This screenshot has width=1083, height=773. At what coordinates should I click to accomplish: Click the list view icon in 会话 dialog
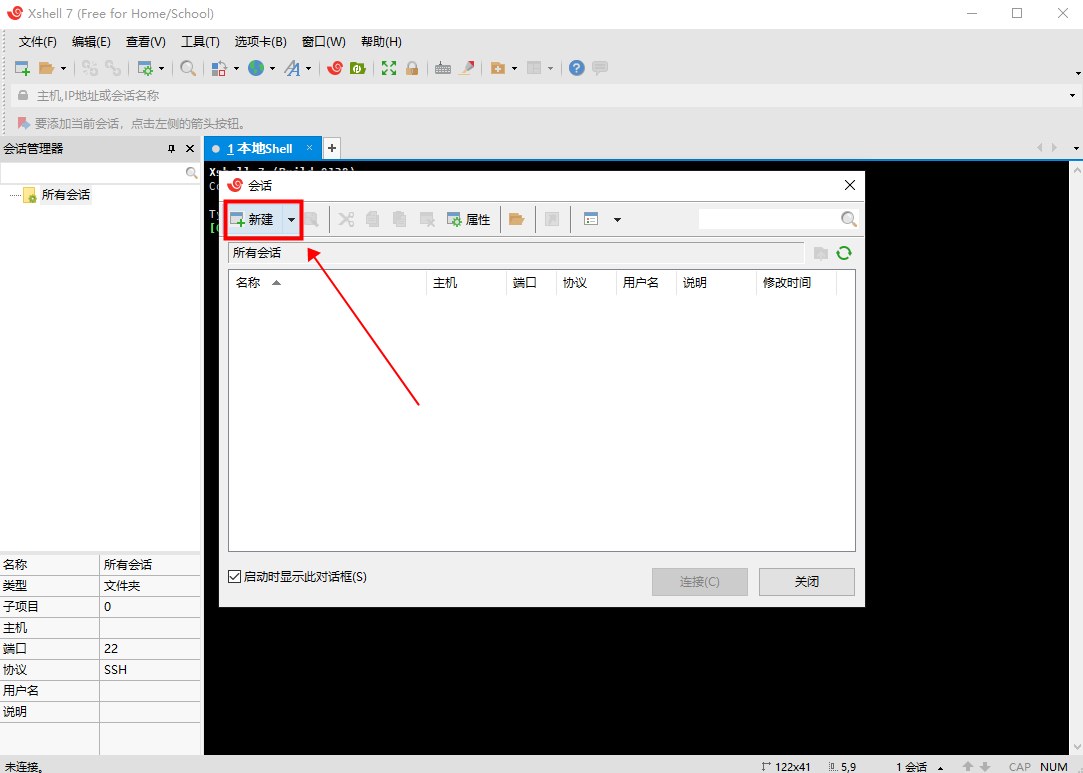click(591, 220)
